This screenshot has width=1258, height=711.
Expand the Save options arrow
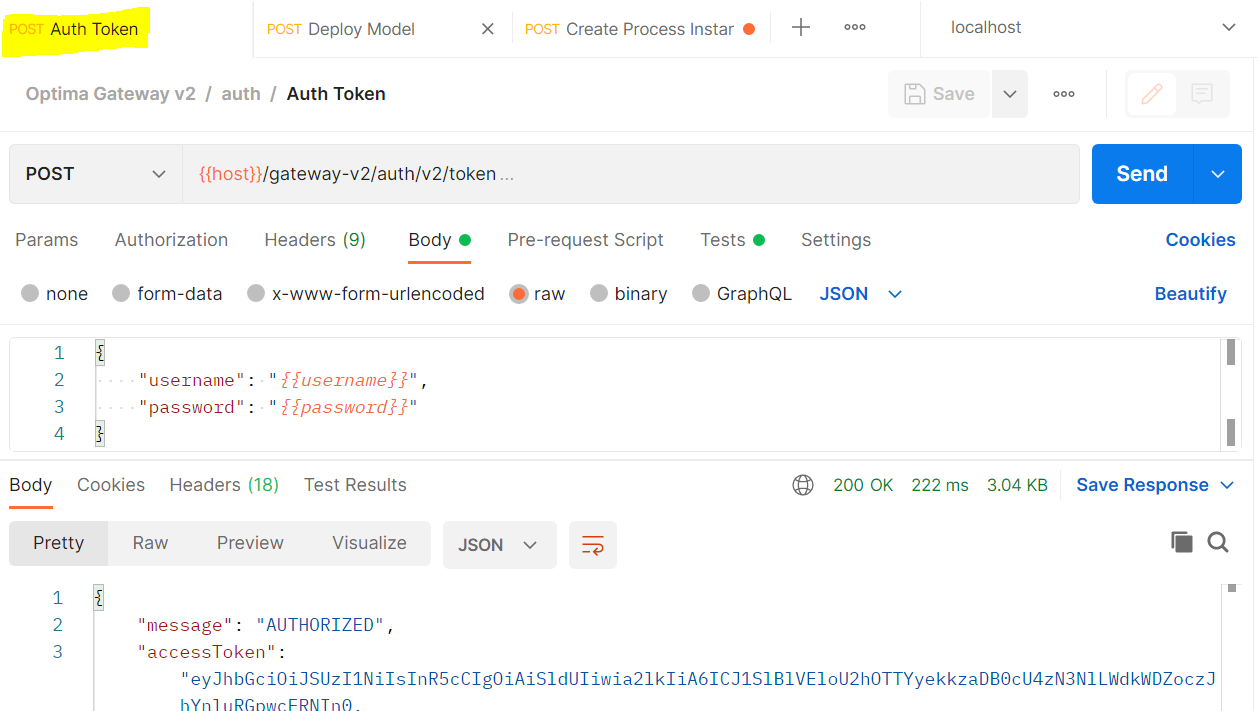click(x=1010, y=94)
